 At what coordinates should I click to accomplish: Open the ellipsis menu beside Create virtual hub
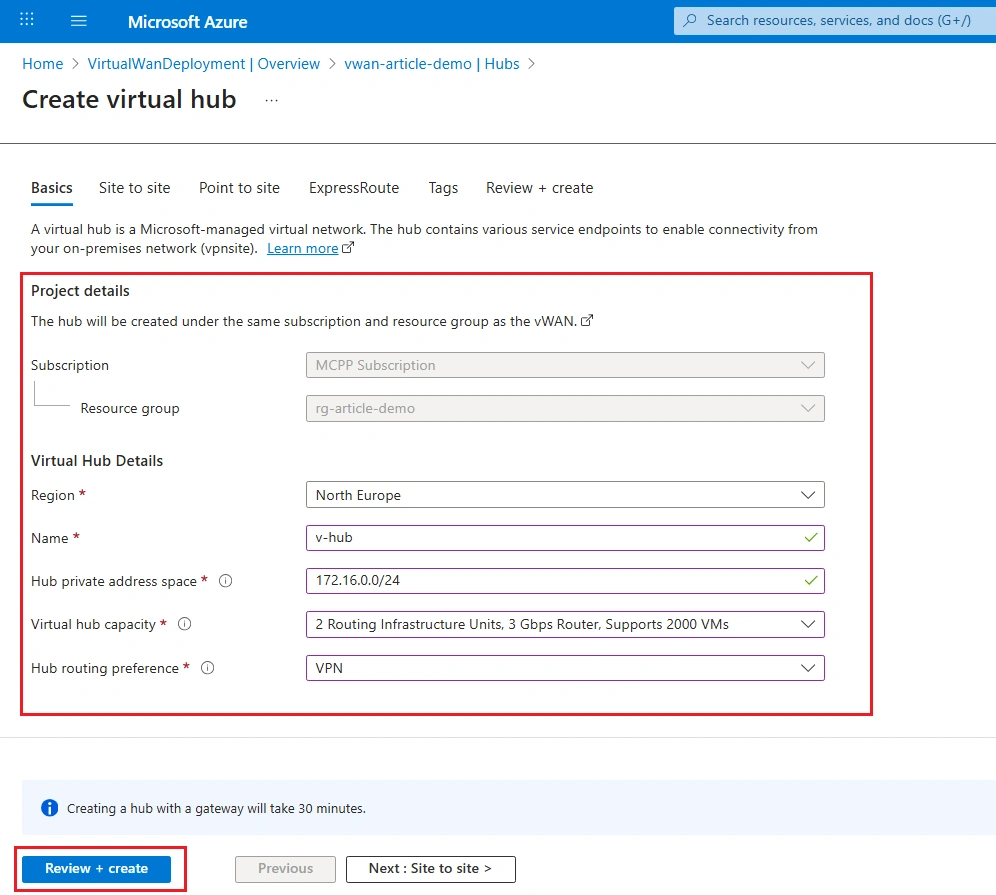tap(271, 100)
